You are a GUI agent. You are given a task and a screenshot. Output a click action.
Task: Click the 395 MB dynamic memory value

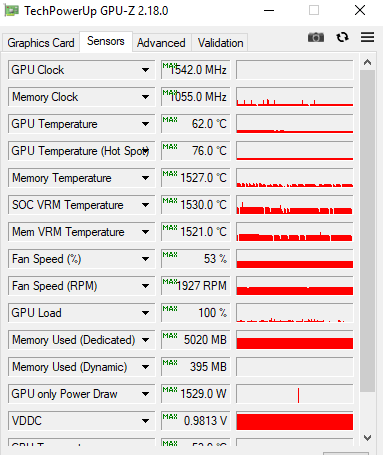click(196, 367)
